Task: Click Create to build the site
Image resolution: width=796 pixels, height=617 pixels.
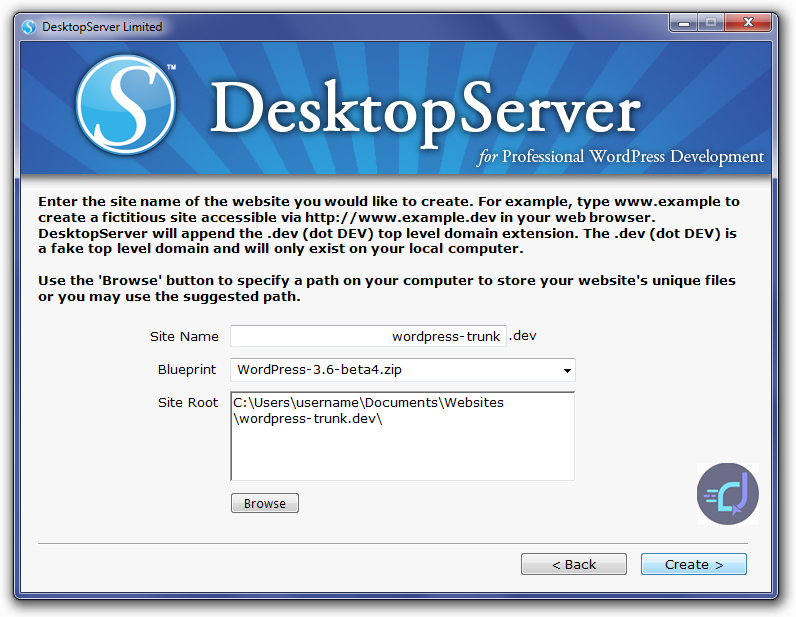Action: click(x=693, y=564)
